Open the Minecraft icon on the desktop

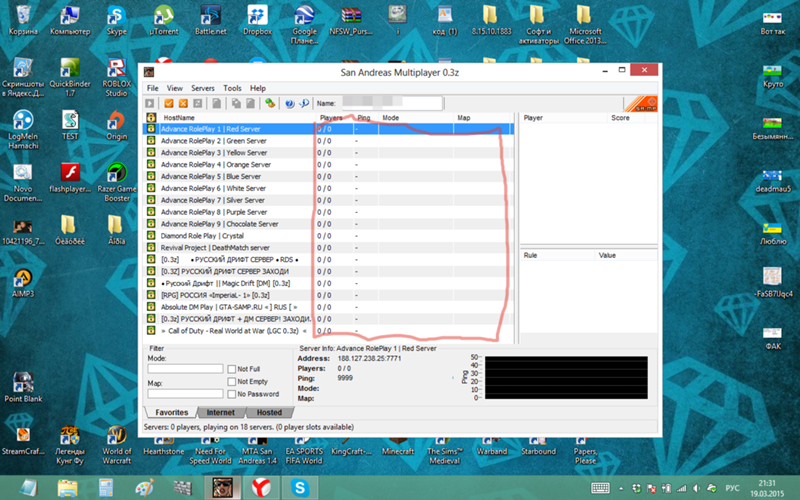(x=398, y=434)
